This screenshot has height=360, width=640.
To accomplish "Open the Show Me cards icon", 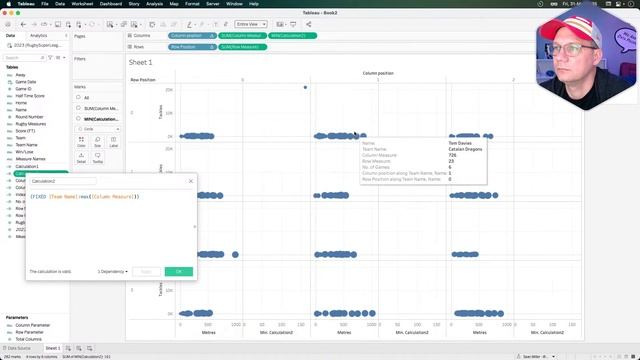I will click(280, 24).
